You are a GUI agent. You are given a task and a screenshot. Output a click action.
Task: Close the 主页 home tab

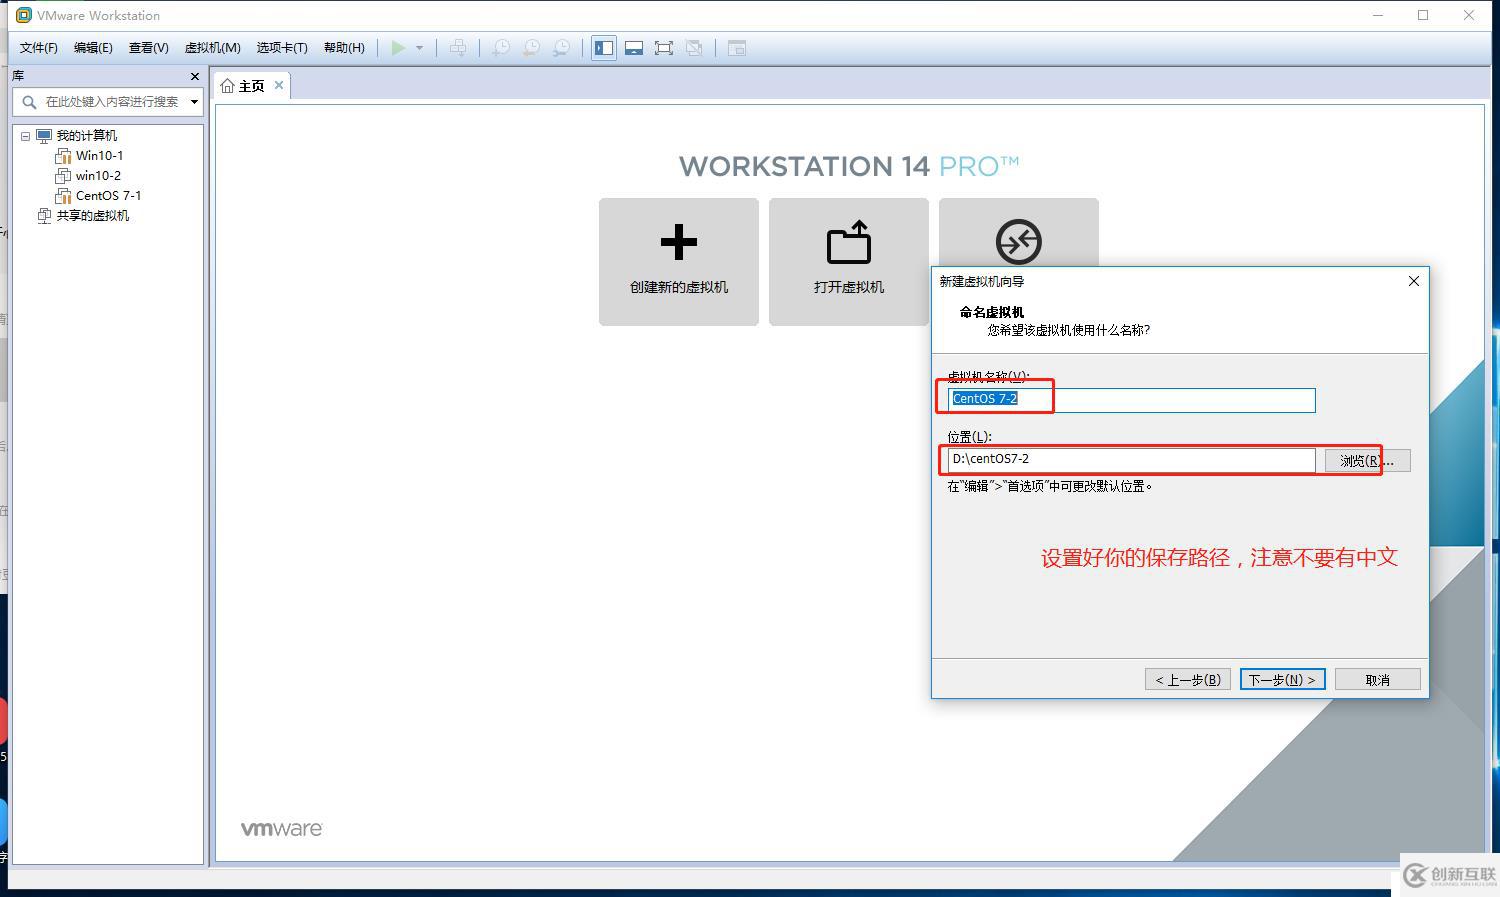pyautogui.click(x=279, y=85)
